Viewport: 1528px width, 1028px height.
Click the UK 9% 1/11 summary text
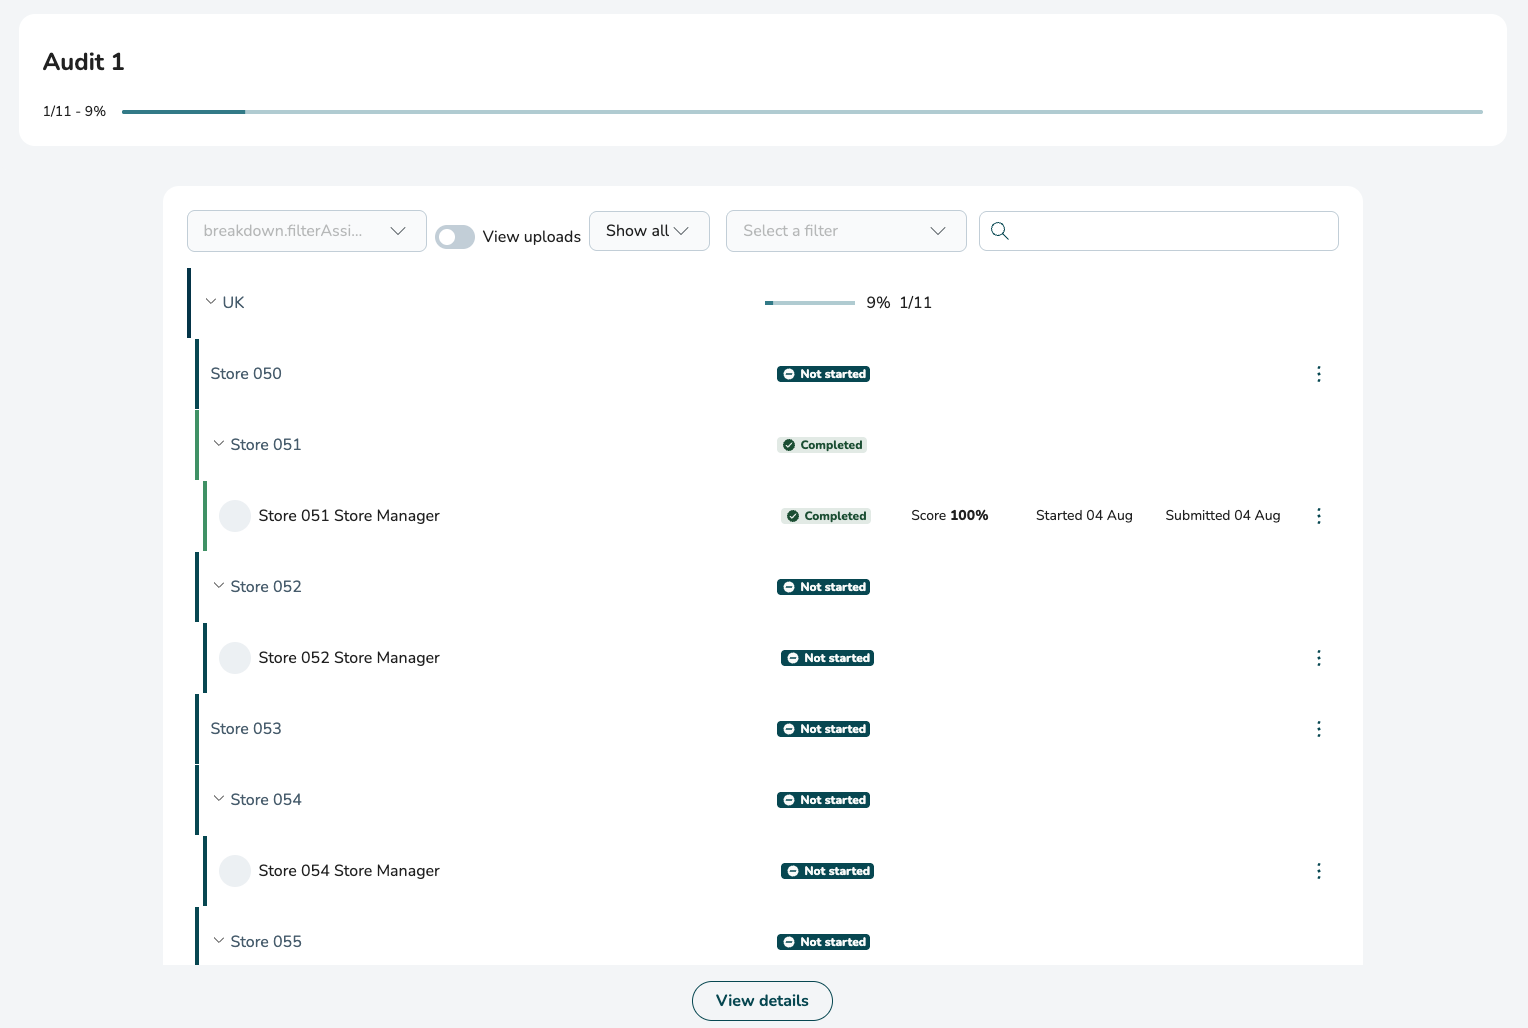pyautogui.click(x=899, y=303)
